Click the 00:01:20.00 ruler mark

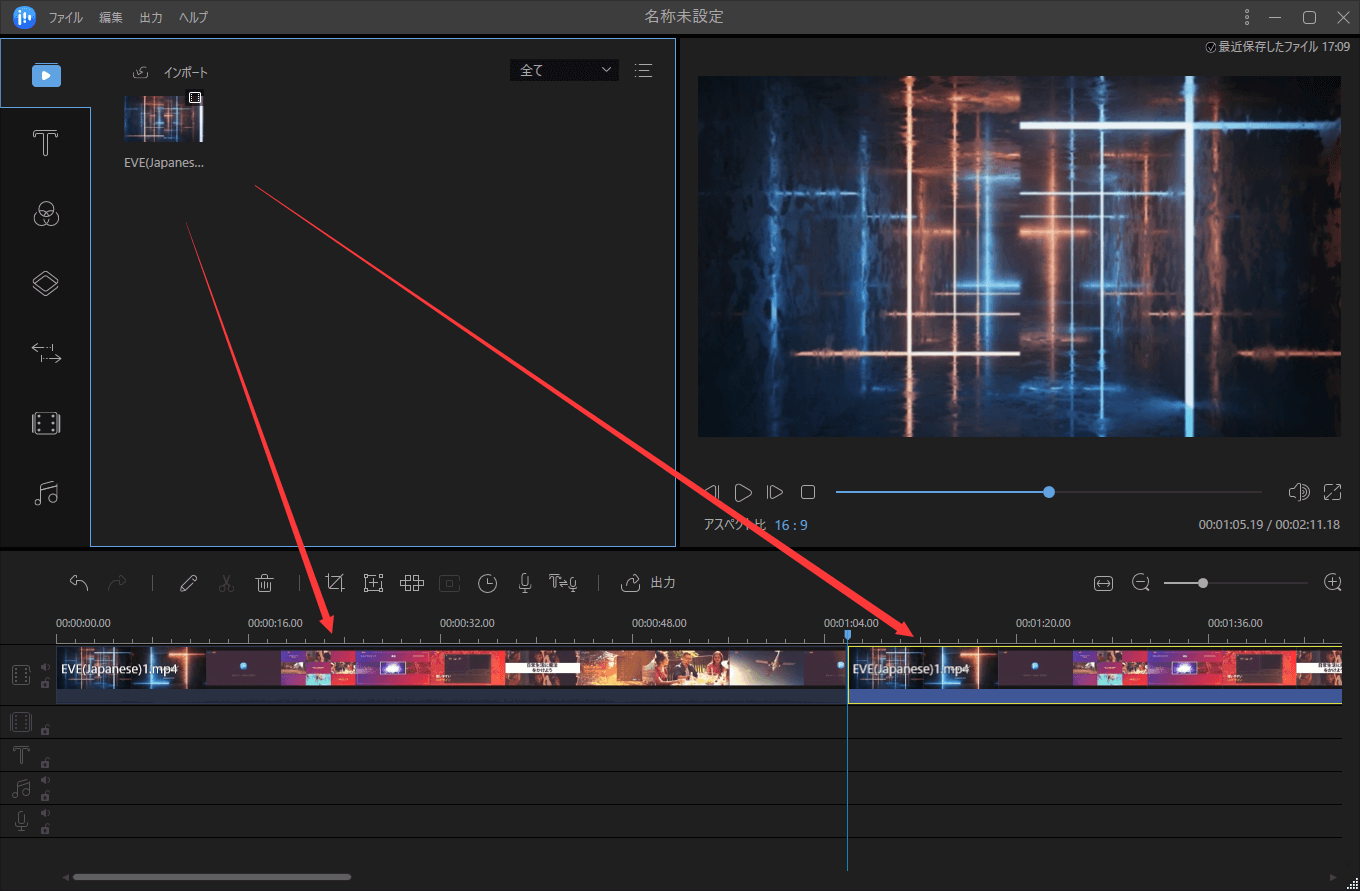pyautogui.click(x=1043, y=623)
